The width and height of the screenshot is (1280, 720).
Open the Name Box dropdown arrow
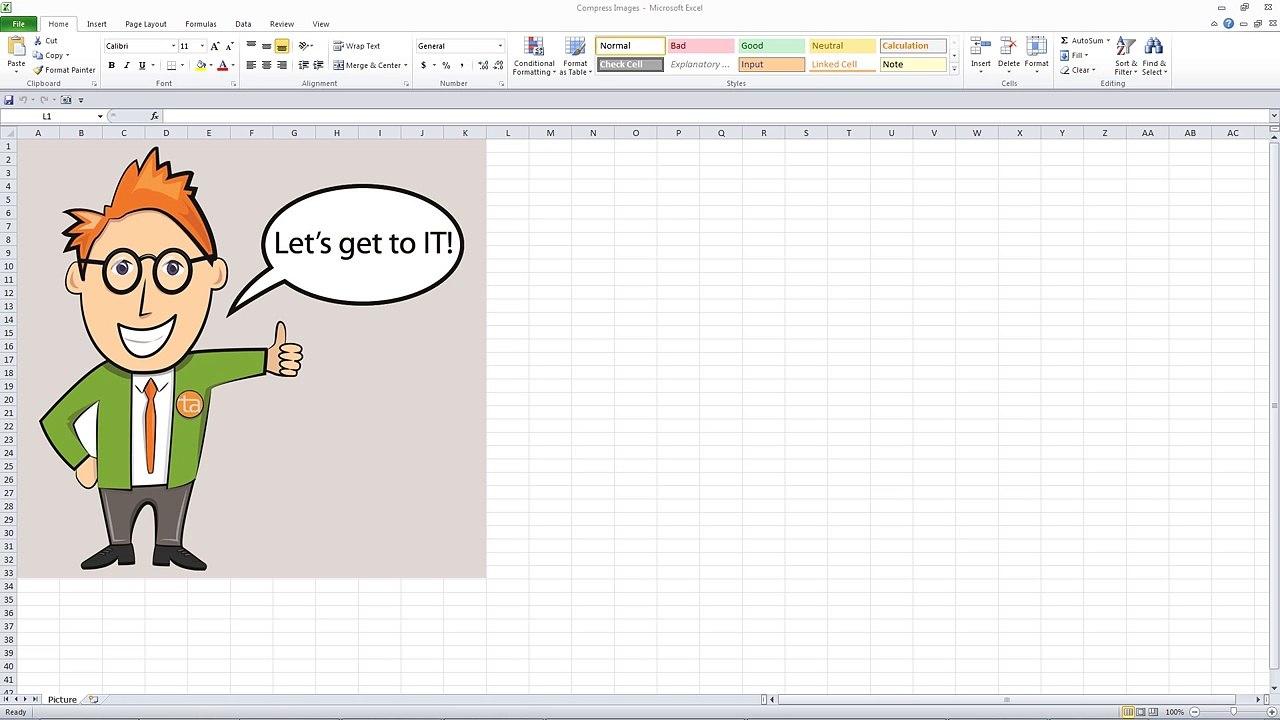(99, 116)
